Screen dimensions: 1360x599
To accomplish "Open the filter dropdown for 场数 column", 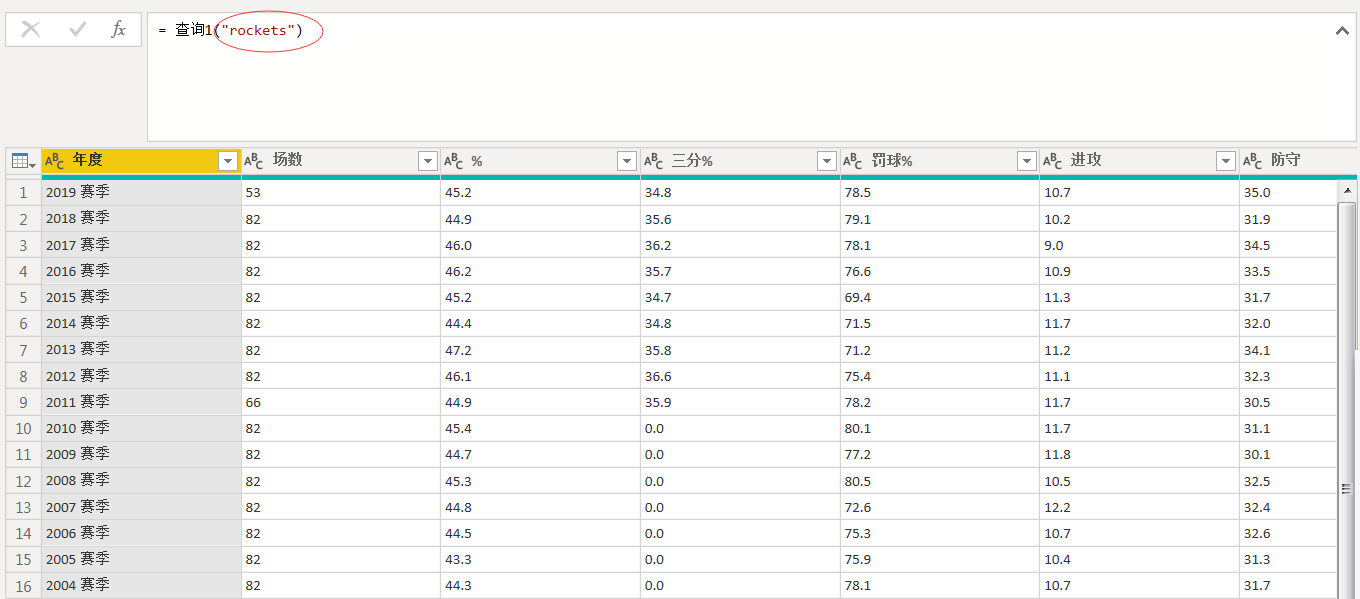I will [x=428, y=161].
